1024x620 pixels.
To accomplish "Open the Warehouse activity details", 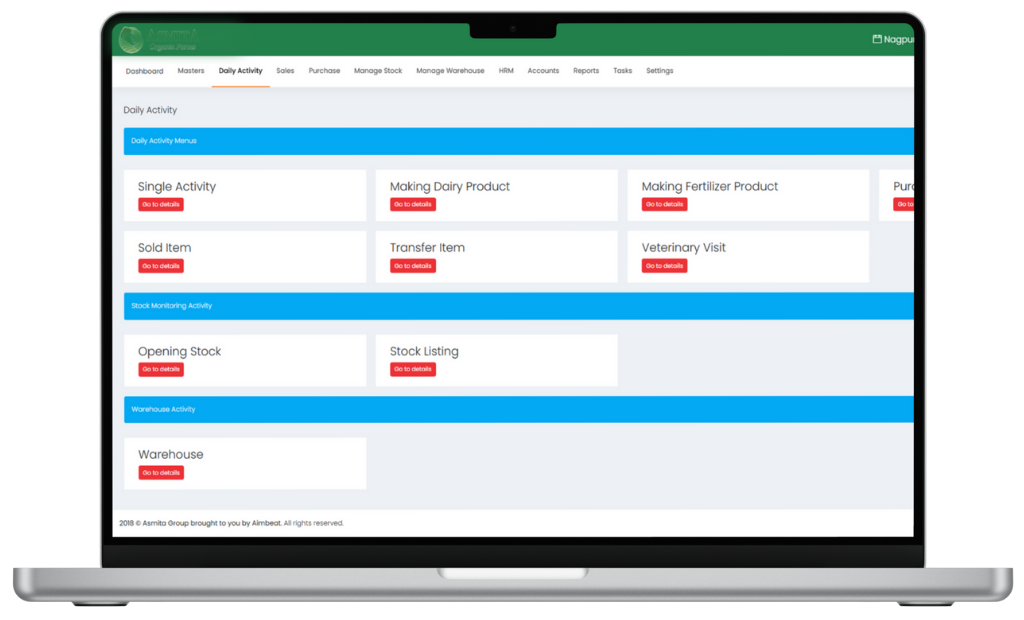I will pos(159,472).
